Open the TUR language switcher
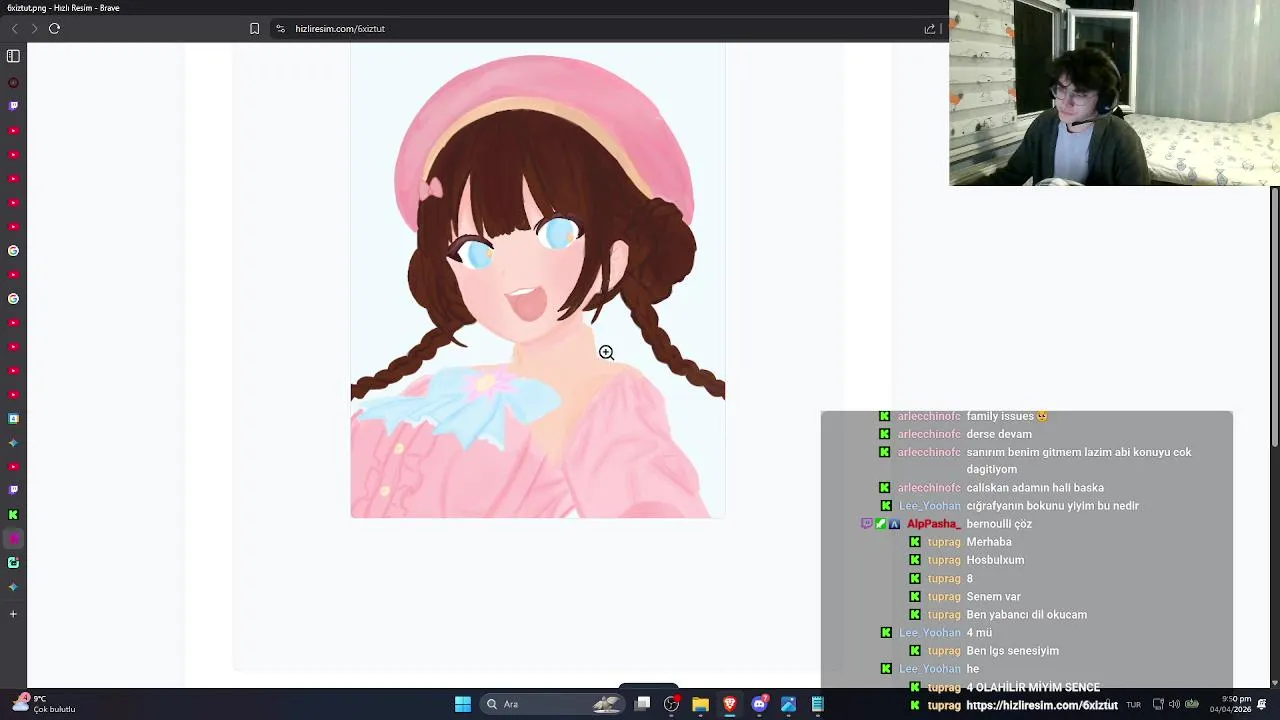The width and height of the screenshot is (1280, 720). tap(1133, 705)
